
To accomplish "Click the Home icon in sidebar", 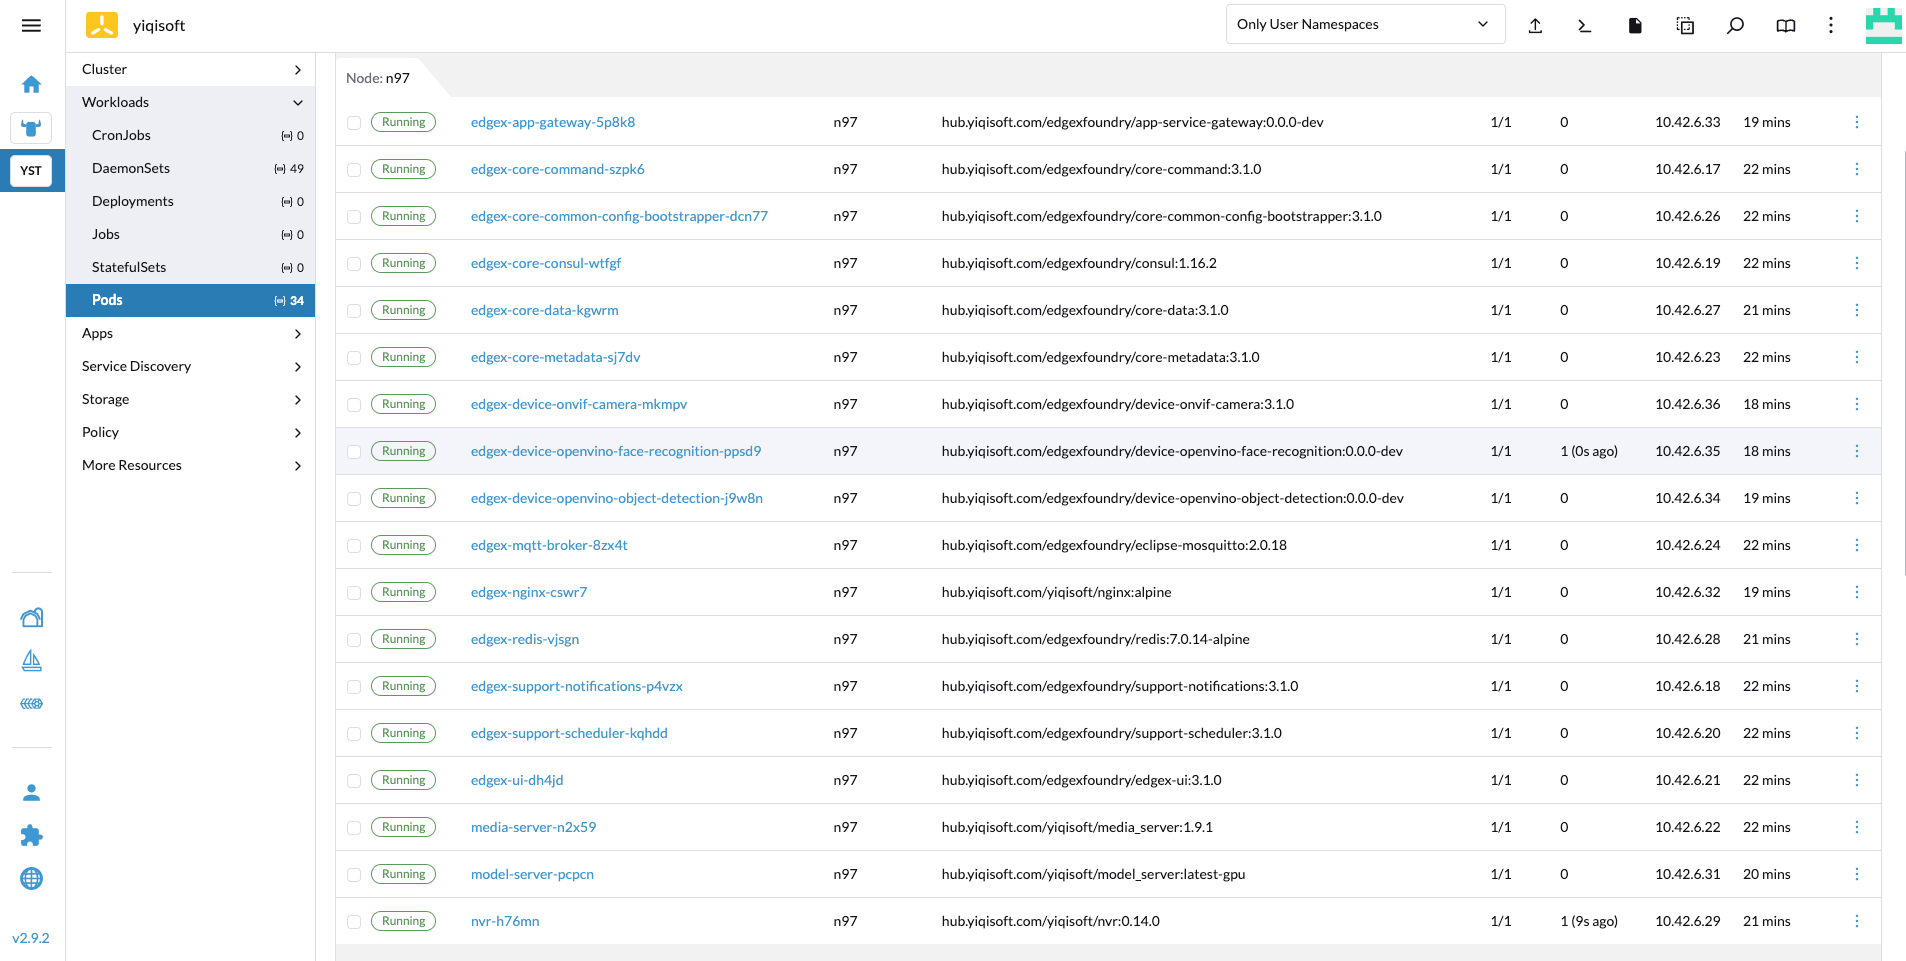I will pyautogui.click(x=31, y=85).
